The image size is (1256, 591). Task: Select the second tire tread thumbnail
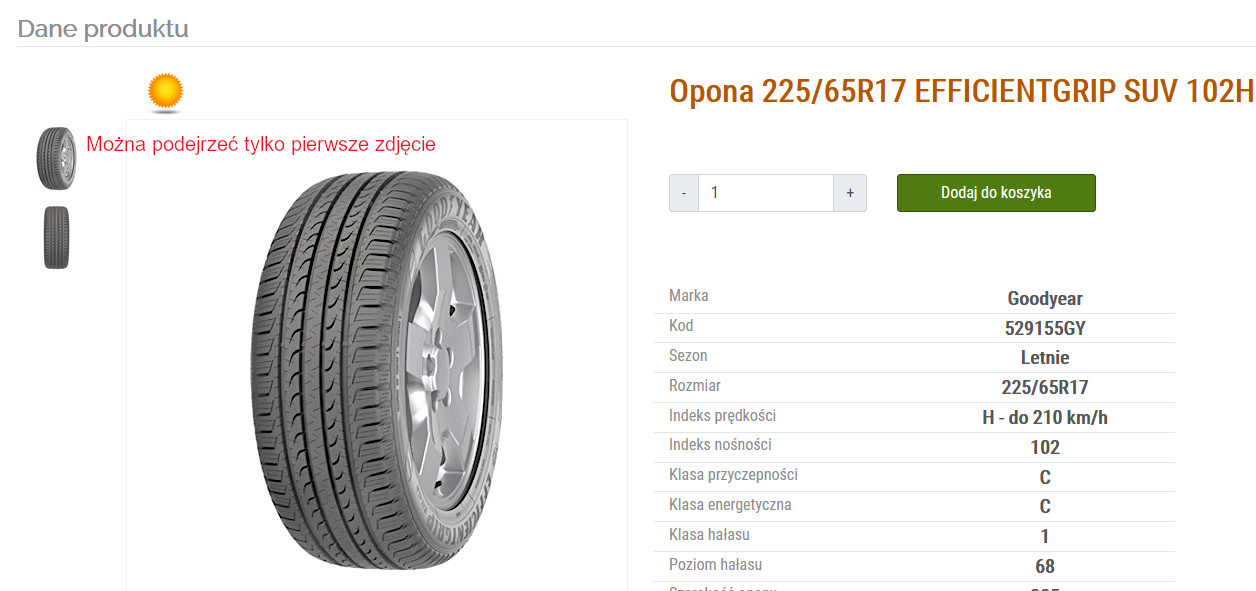tap(56, 237)
